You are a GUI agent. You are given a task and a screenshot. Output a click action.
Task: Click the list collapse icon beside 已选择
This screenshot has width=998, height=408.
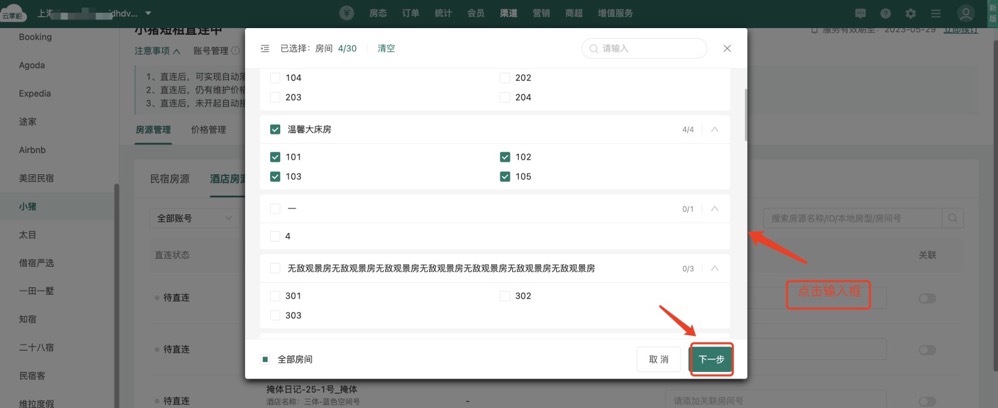265,48
